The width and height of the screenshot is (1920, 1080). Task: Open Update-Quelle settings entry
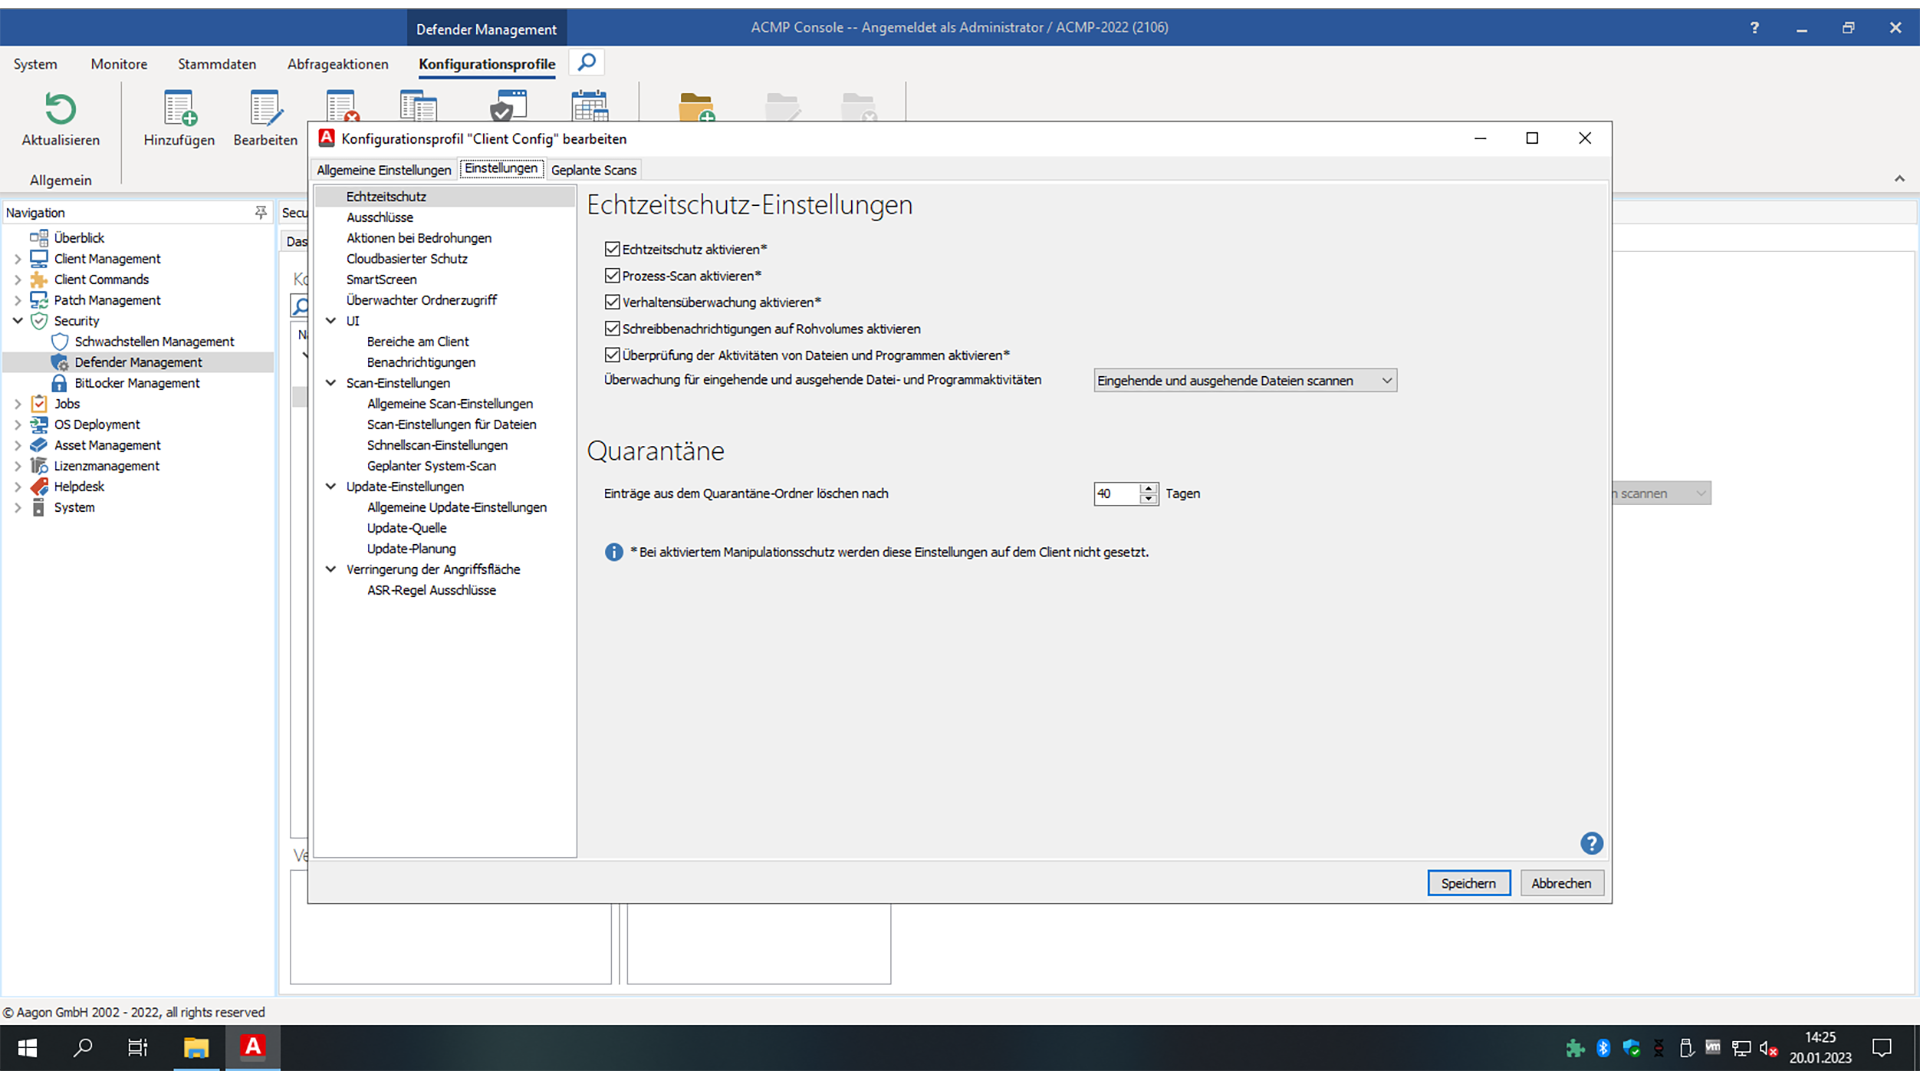(x=406, y=528)
